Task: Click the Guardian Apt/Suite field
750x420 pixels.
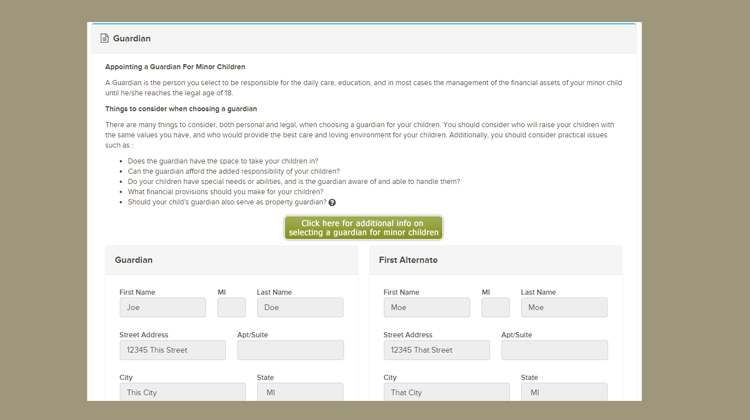Action: click(290, 350)
